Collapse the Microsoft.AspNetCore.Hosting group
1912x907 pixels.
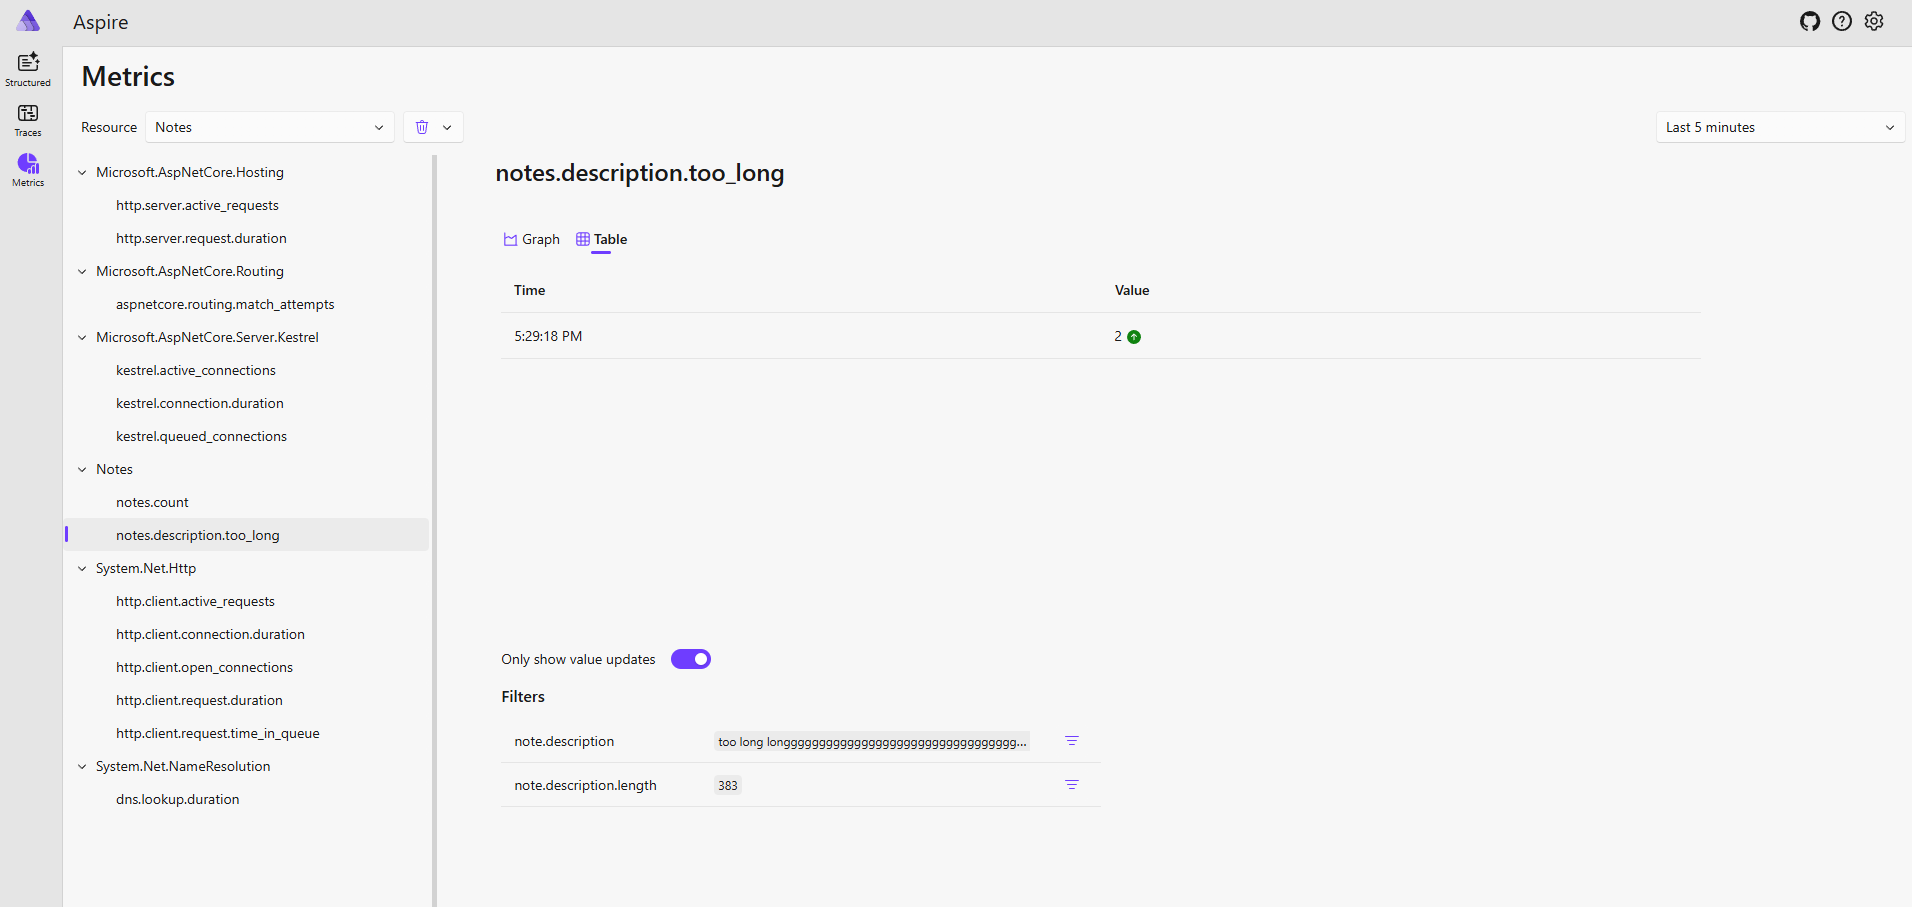pyautogui.click(x=82, y=172)
